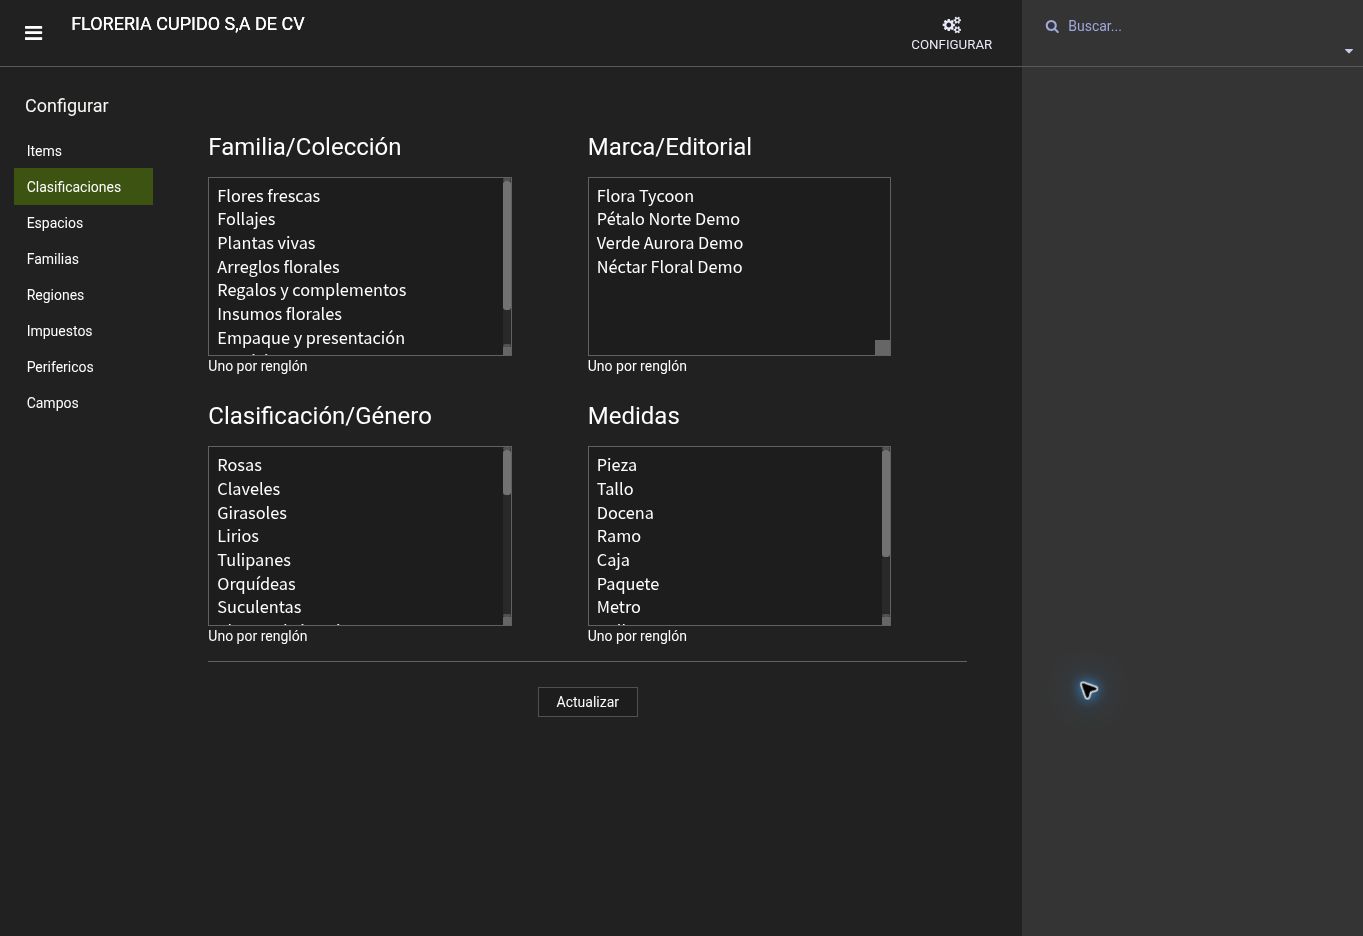Open Perifericos settings
Image resolution: width=1363 pixels, height=936 pixels.
83,367
